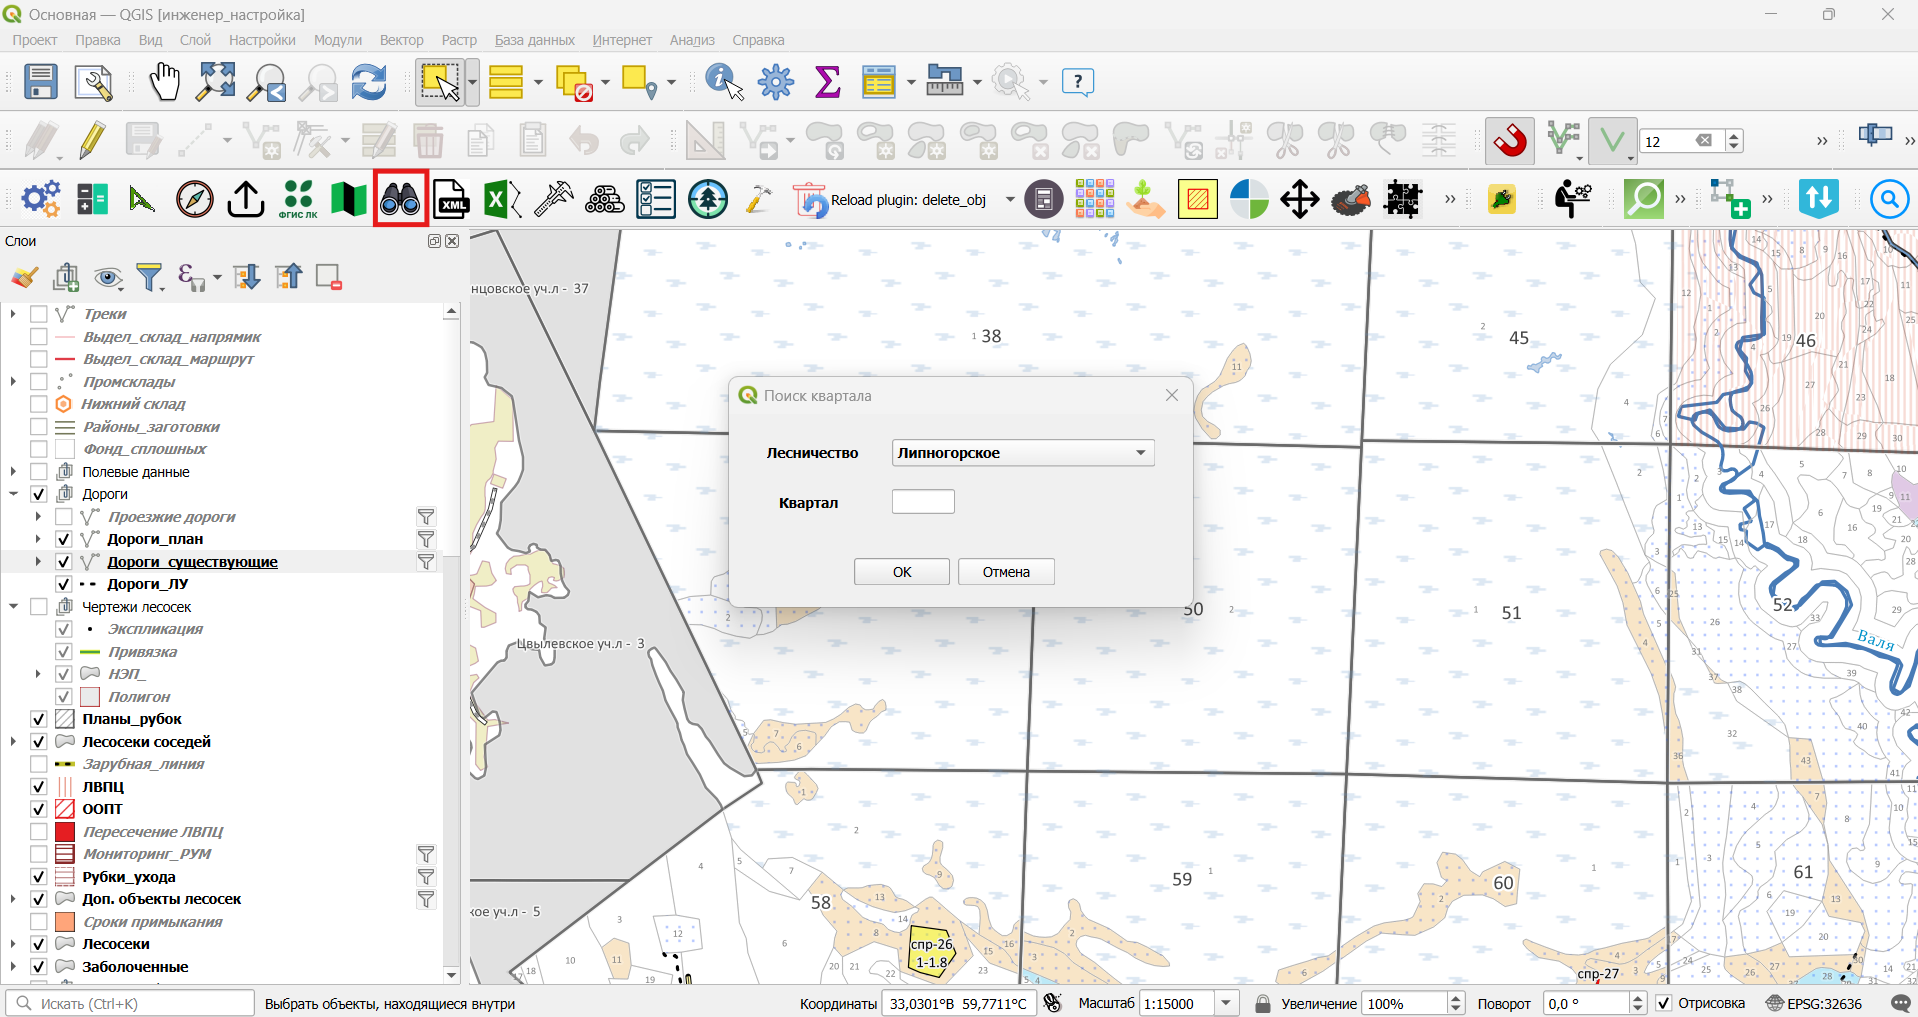Uncheck the Дороги group checkbox
Image resolution: width=1918 pixels, height=1017 pixels.
pyautogui.click(x=39, y=494)
